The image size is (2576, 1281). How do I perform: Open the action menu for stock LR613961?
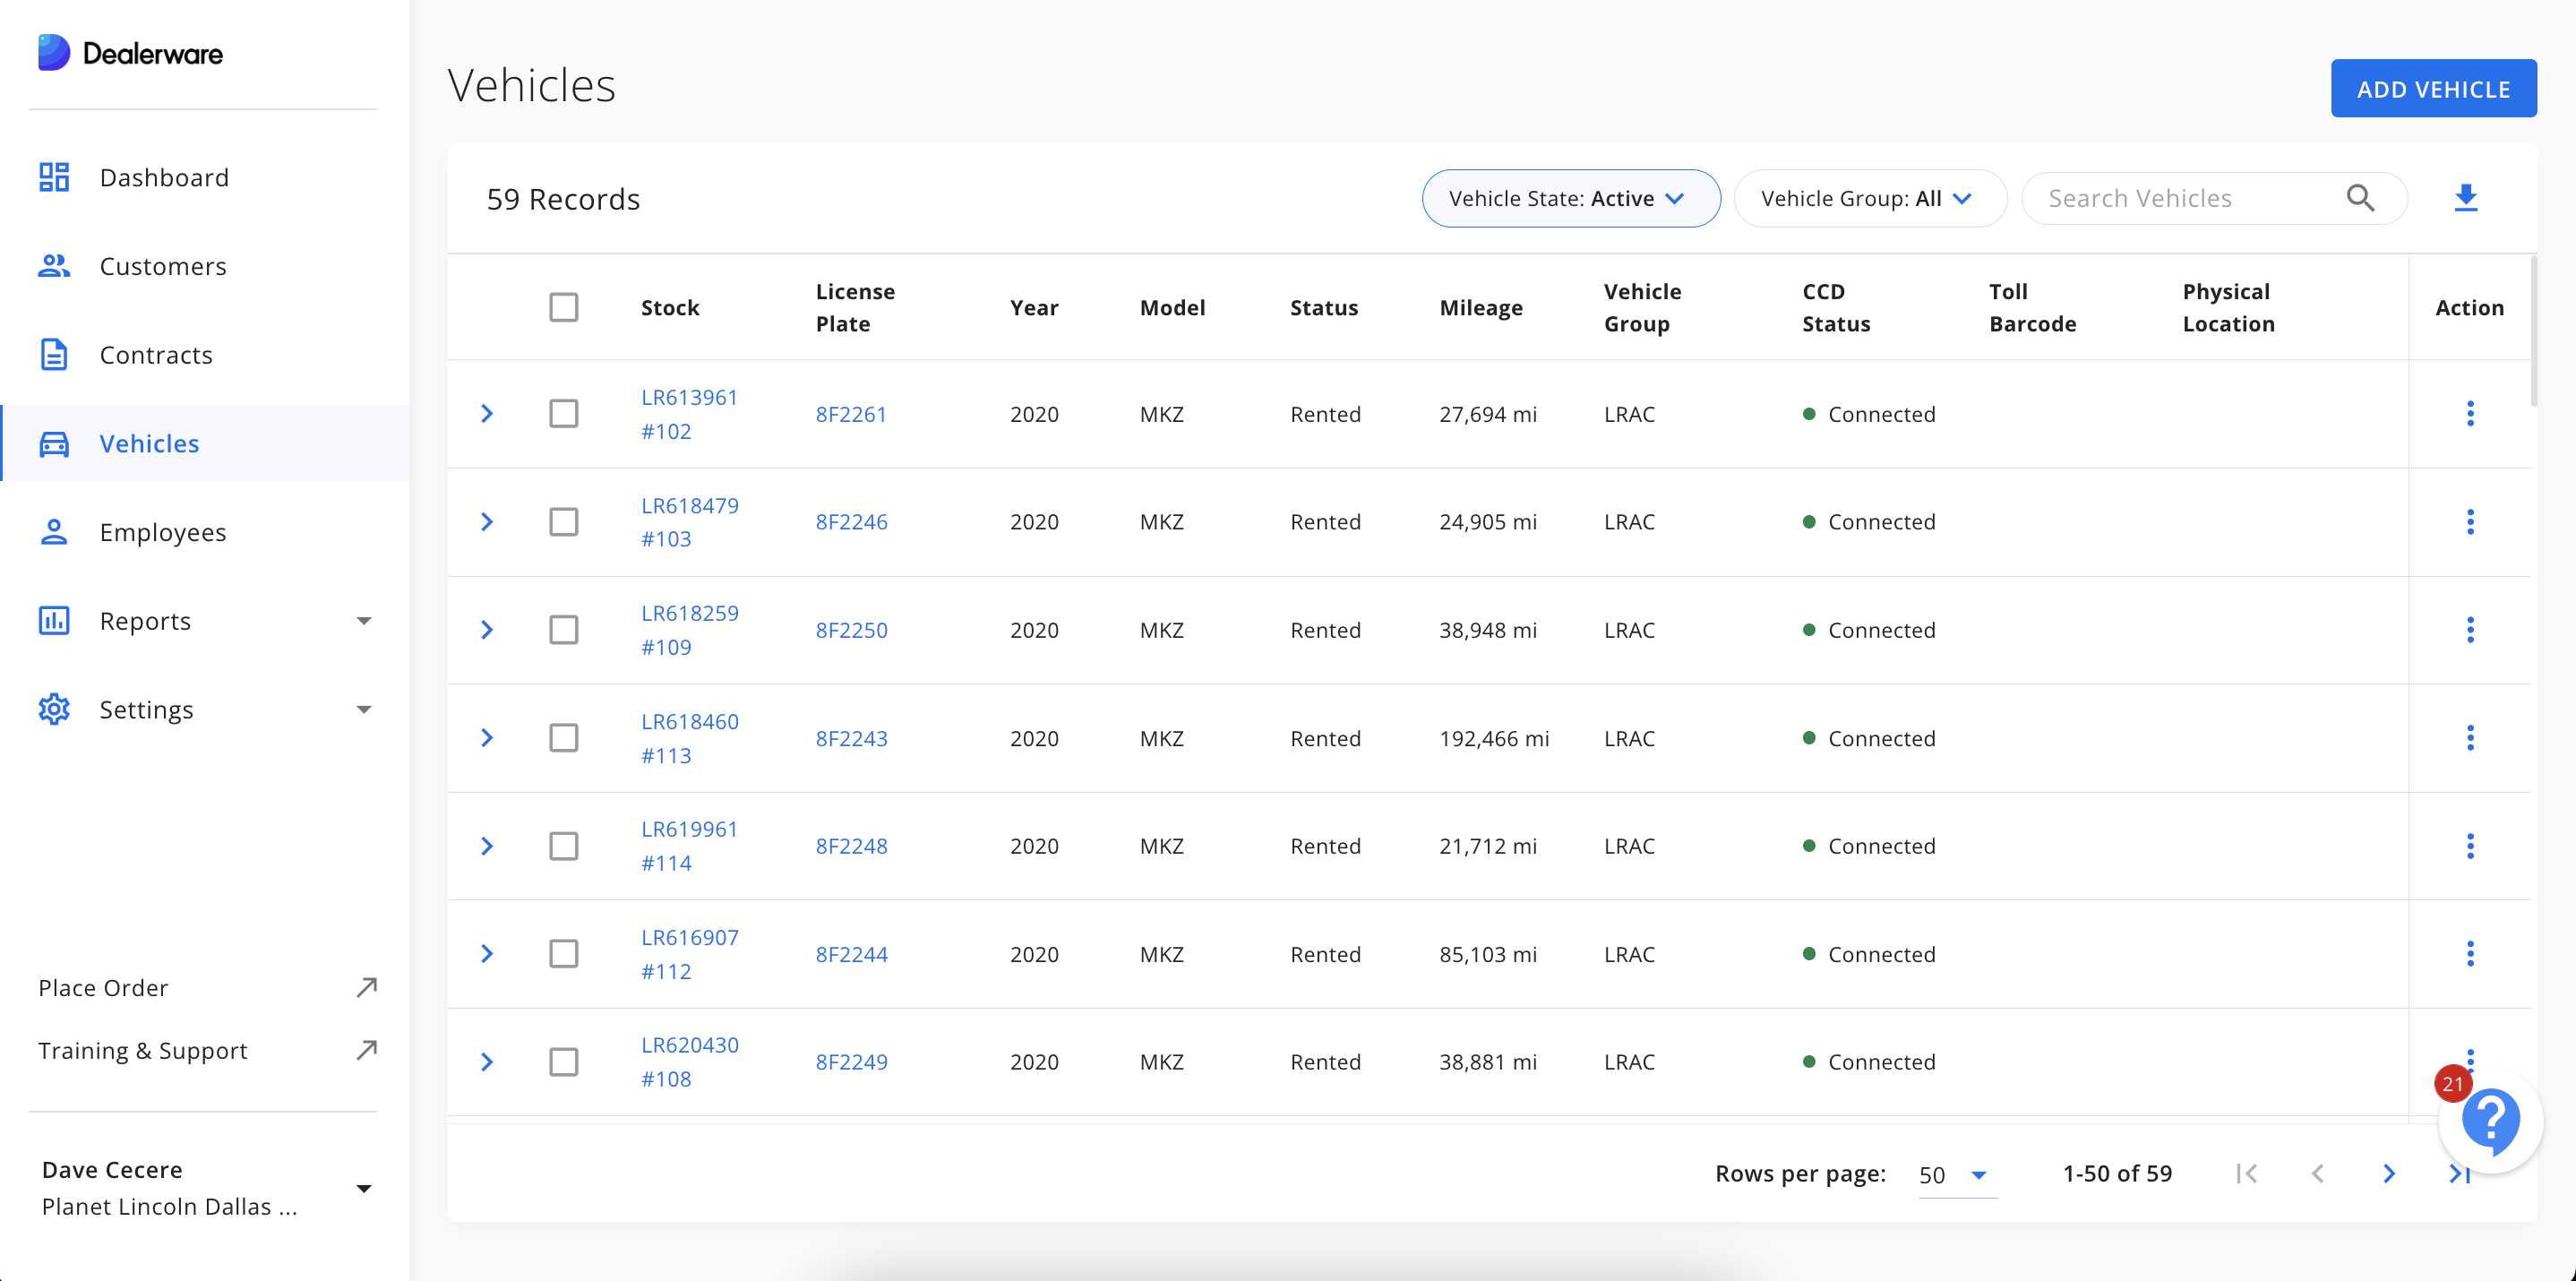[x=2470, y=413]
